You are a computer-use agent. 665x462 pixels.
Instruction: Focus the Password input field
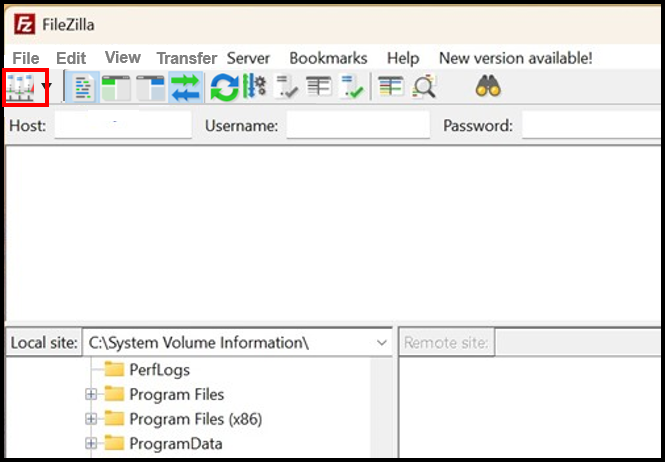tap(591, 125)
